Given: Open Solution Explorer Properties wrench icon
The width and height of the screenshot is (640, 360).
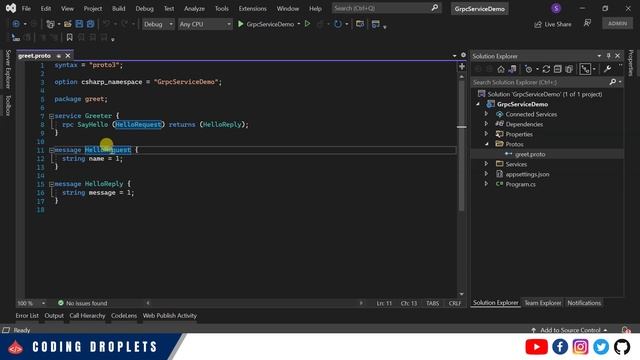Looking at the screenshot, I should (607, 69).
